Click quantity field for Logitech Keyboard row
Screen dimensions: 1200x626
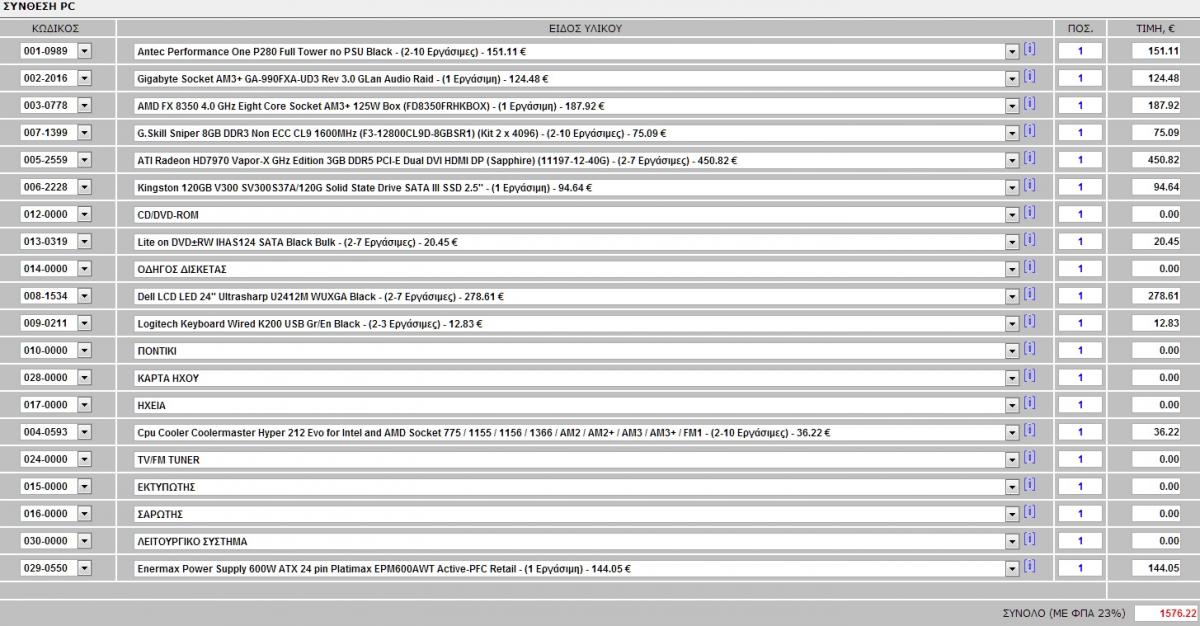click(x=1081, y=324)
